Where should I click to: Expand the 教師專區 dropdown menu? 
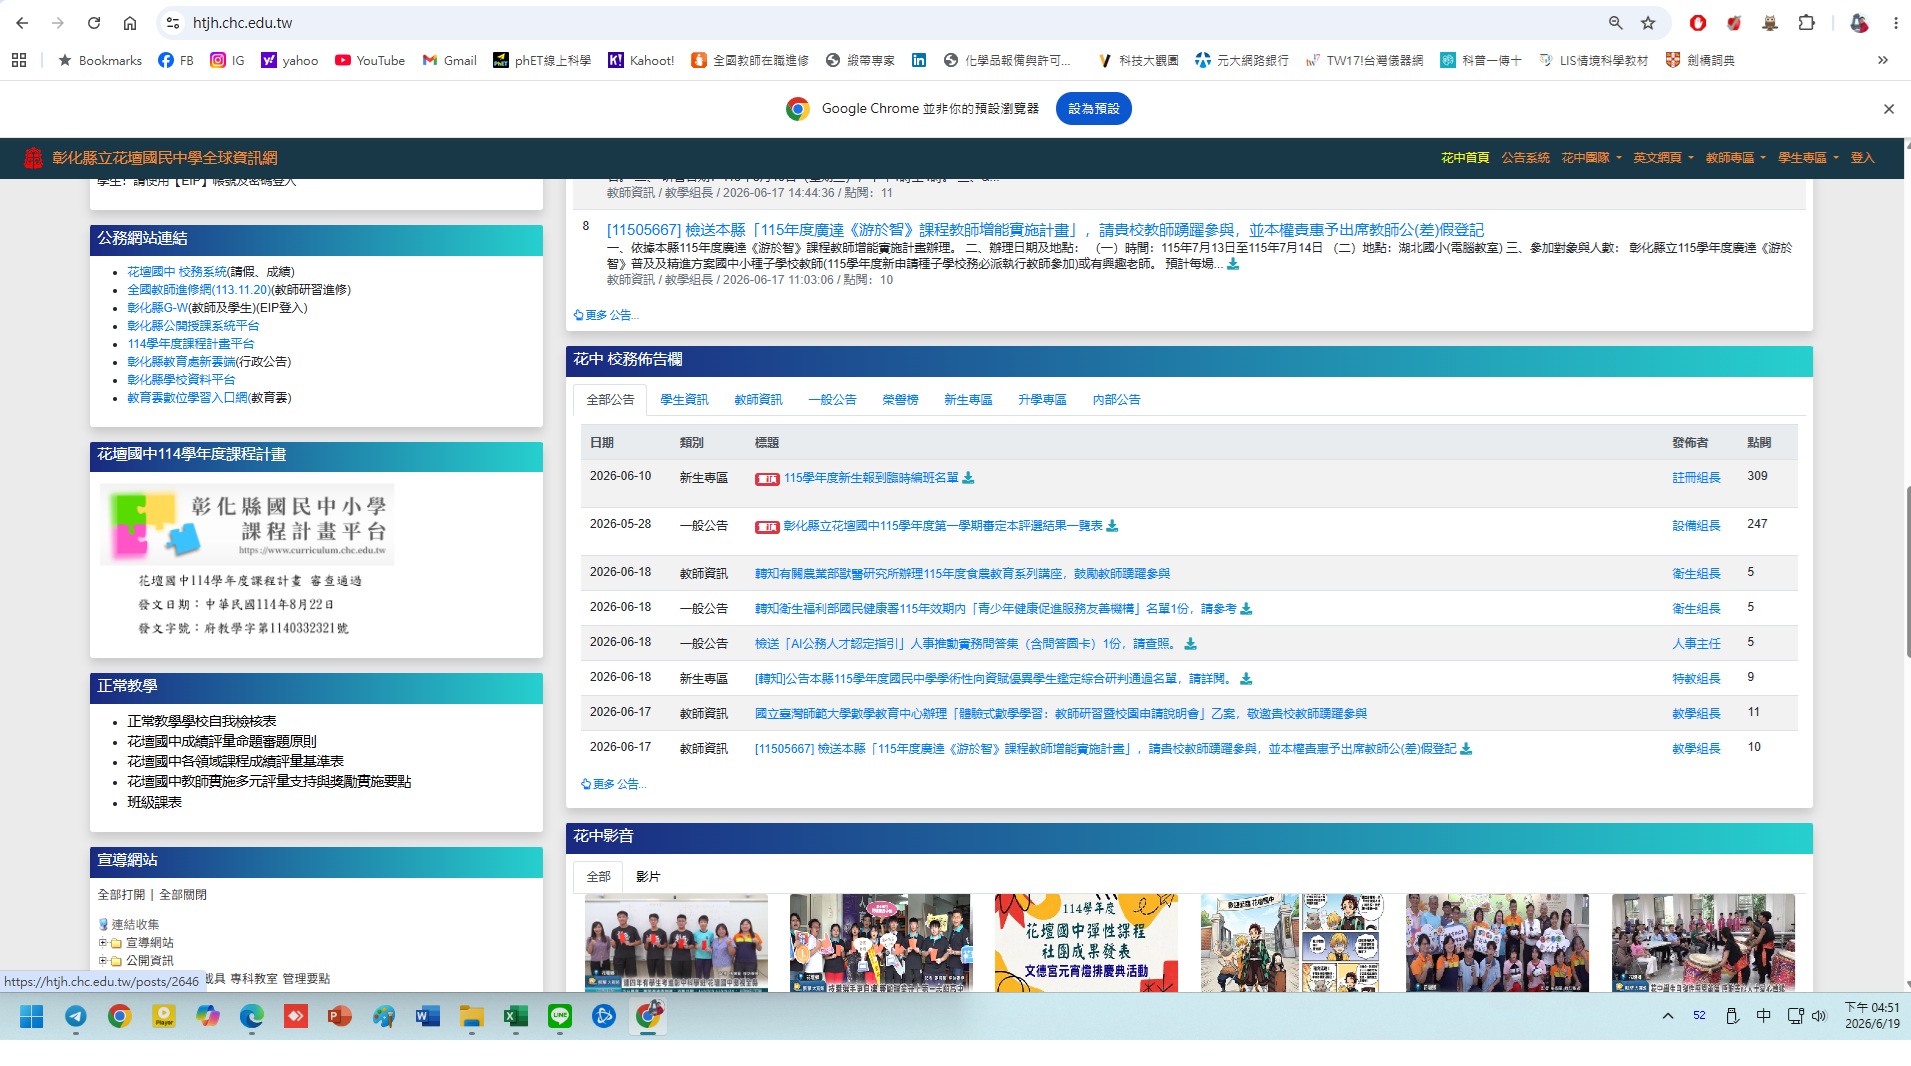pyautogui.click(x=1735, y=158)
